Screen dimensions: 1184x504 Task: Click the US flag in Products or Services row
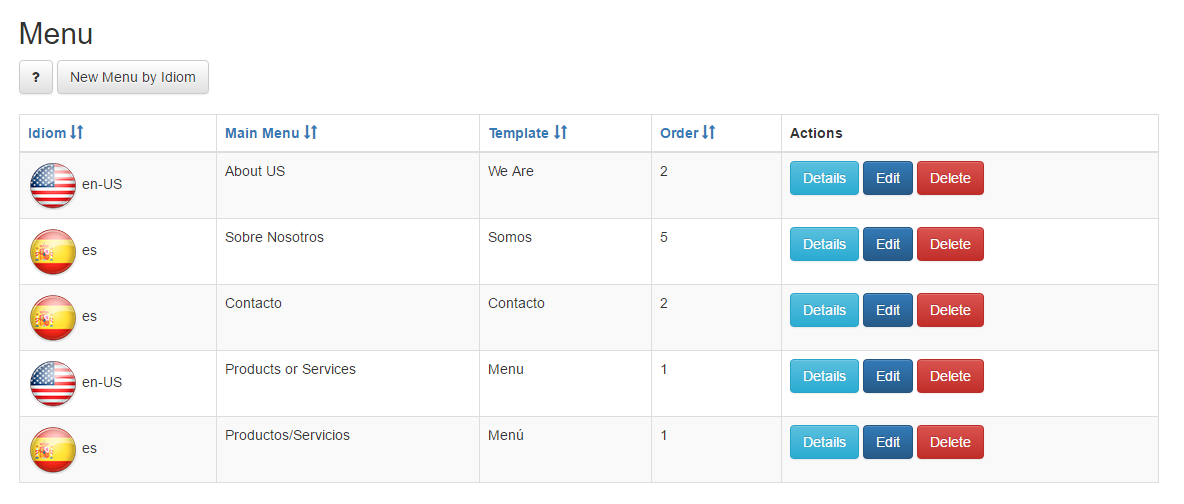(x=53, y=383)
